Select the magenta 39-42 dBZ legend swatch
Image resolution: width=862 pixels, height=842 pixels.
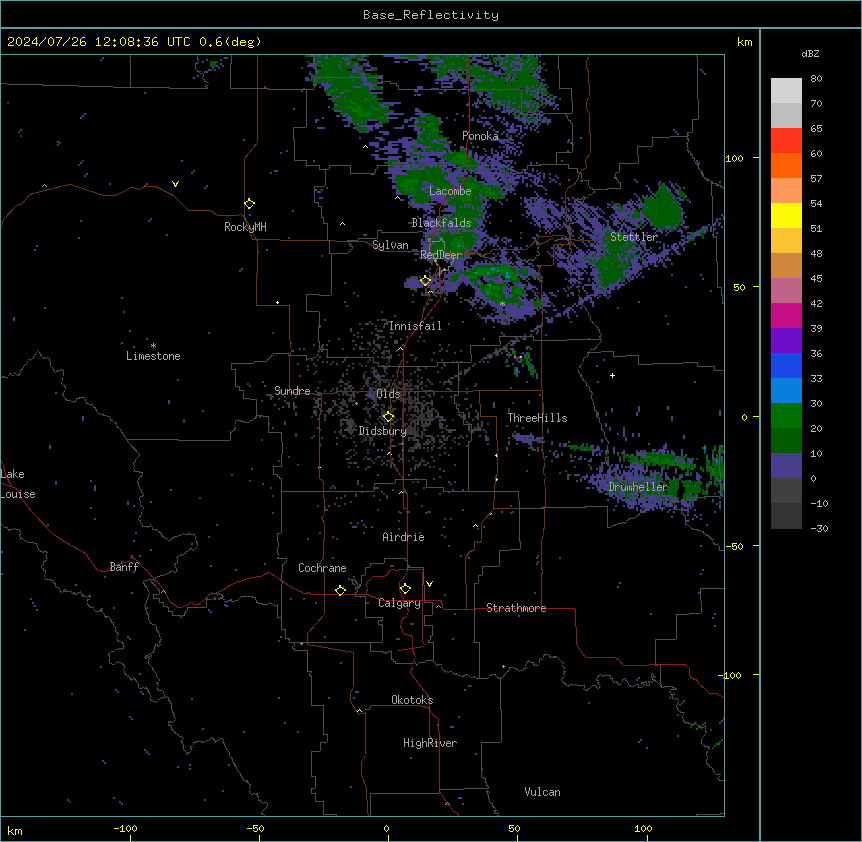pyautogui.click(x=786, y=316)
